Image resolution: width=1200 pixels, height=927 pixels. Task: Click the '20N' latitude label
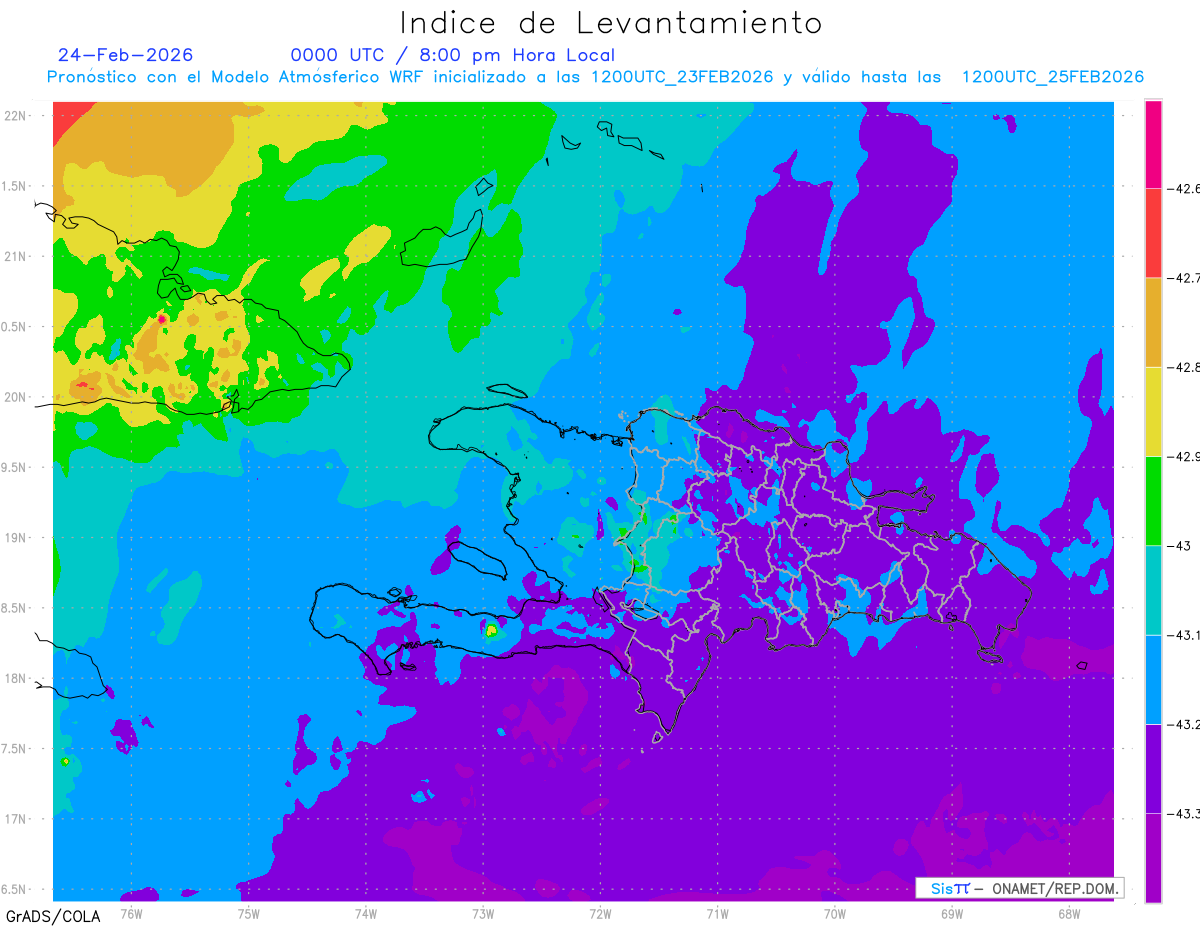click(17, 397)
